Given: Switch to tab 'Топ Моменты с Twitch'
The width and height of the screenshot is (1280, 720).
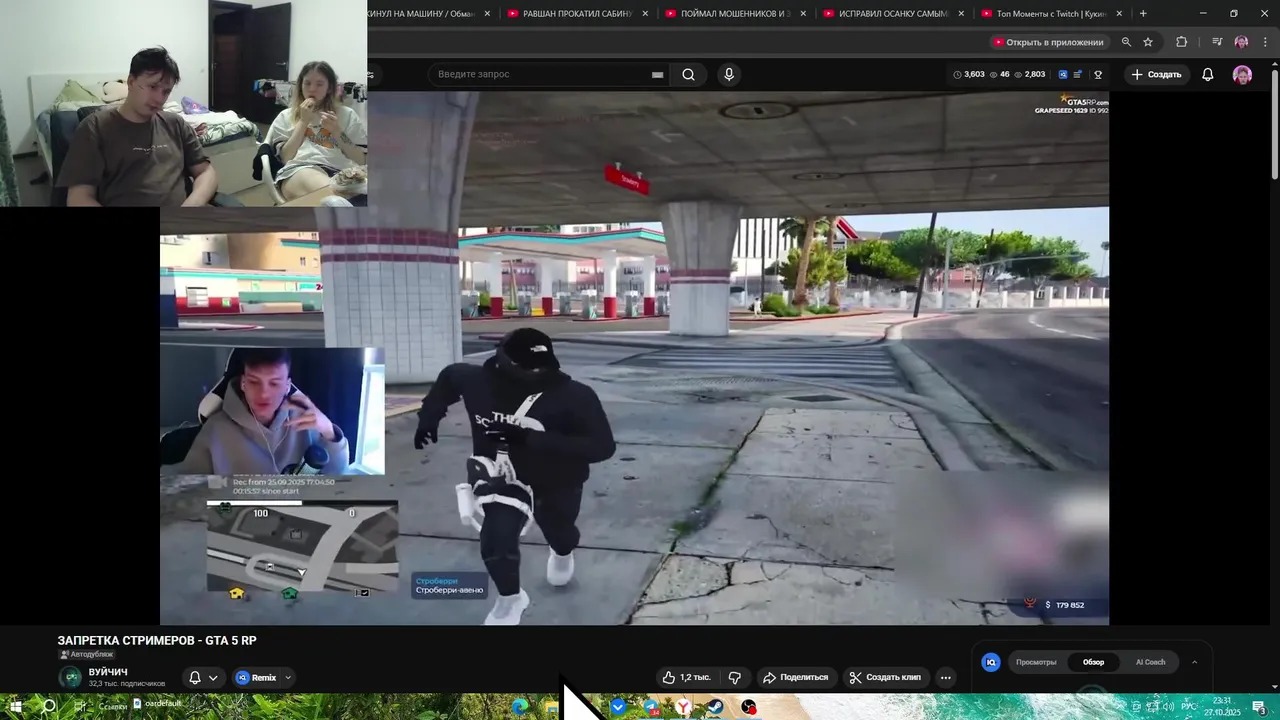Looking at the screenshot, I should pyautogui.click(x=1050, y=14).
